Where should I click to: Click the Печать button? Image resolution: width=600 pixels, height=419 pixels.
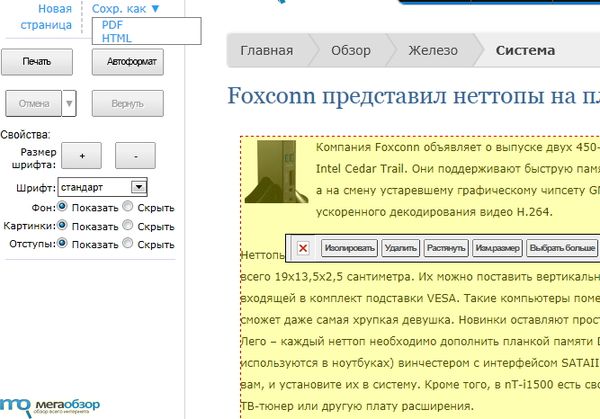click(x=37, y=62)
